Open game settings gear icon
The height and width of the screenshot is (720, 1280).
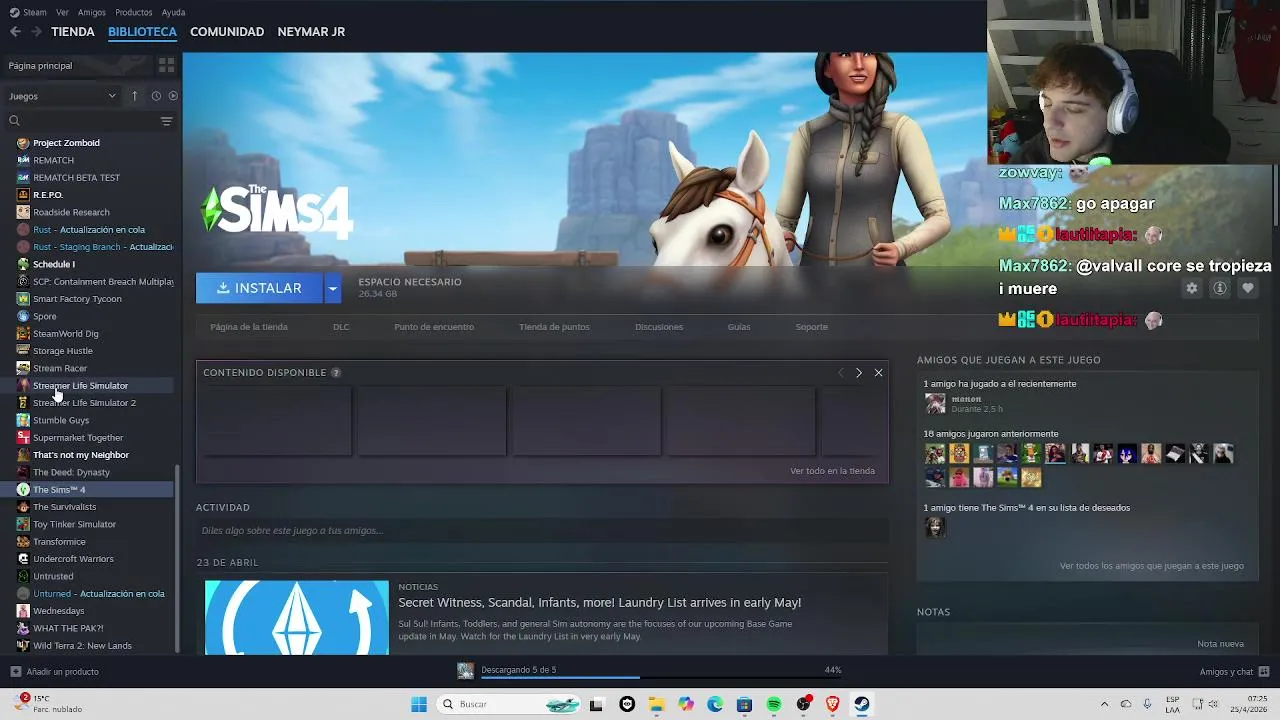pos(1191,288)
